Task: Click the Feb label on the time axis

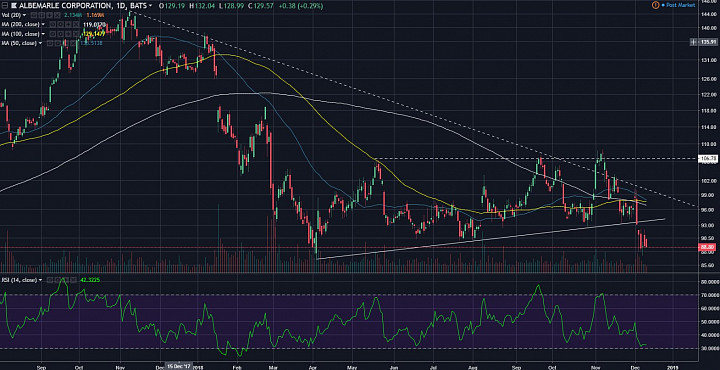Action: point(237,367)
